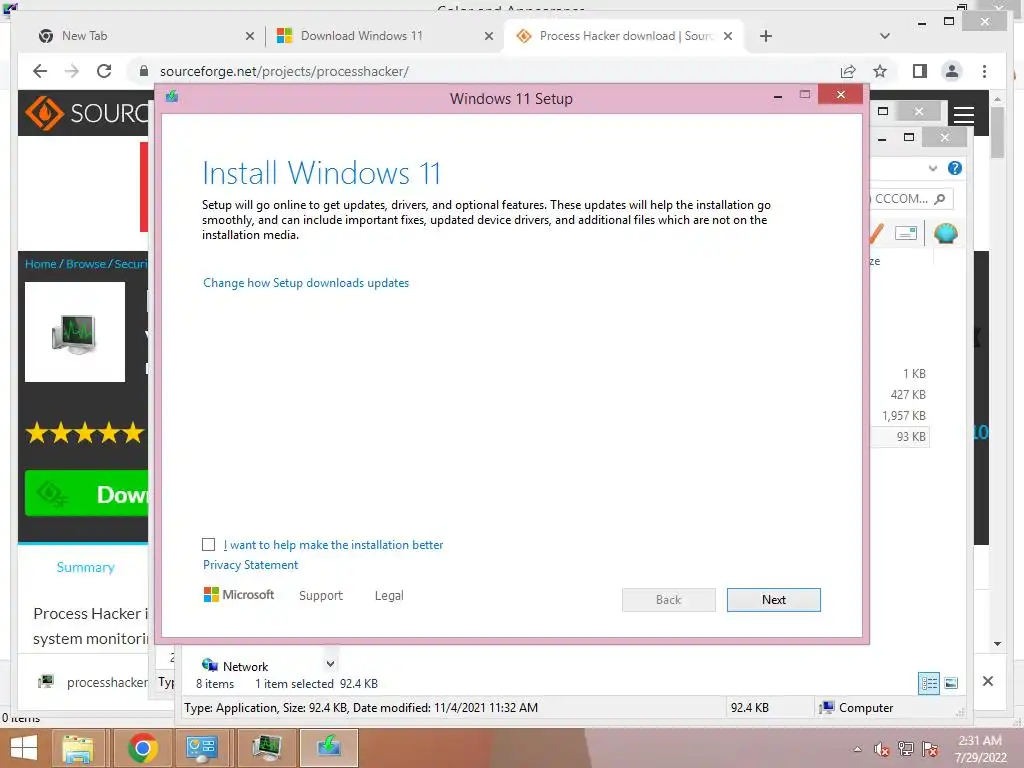1024x768 pixels.
Task: Open Process Hacker taskbar icon
Action: 266,748
